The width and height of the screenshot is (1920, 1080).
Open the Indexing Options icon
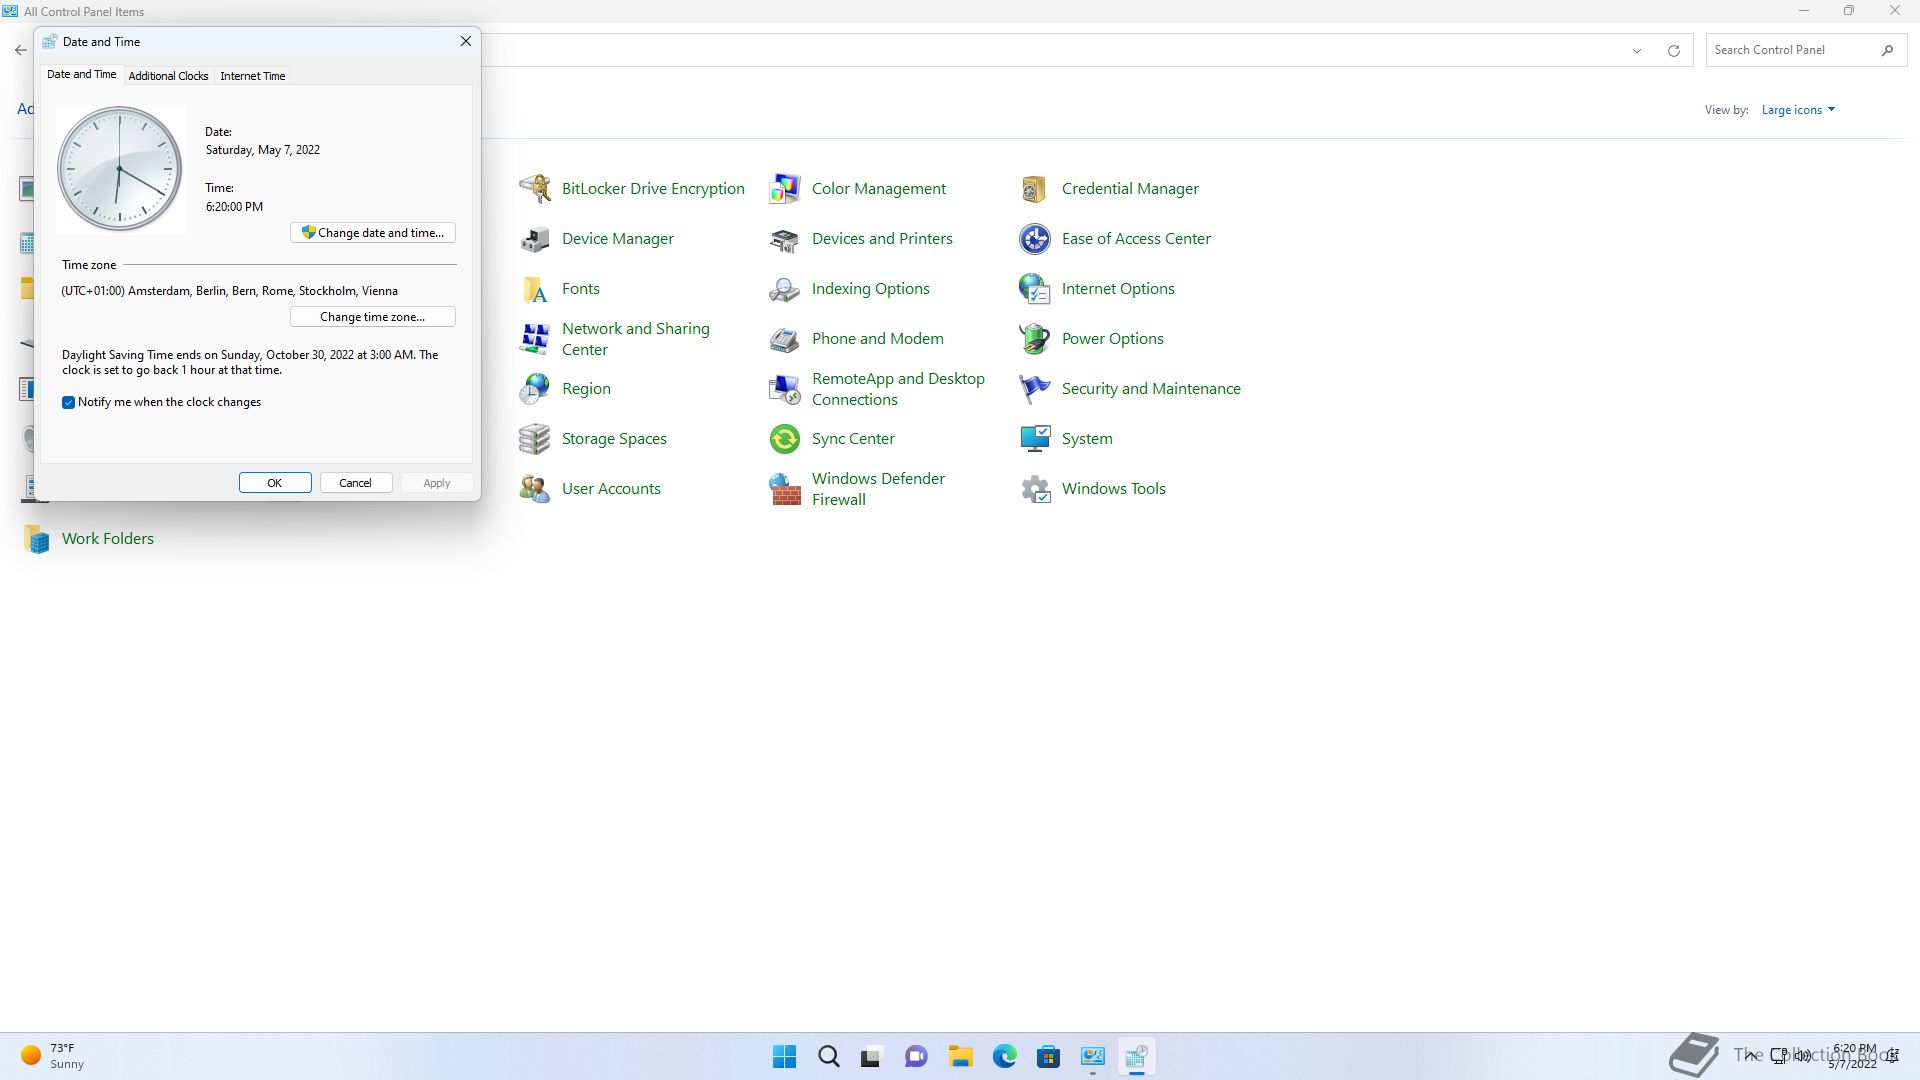tap(785, 289)
